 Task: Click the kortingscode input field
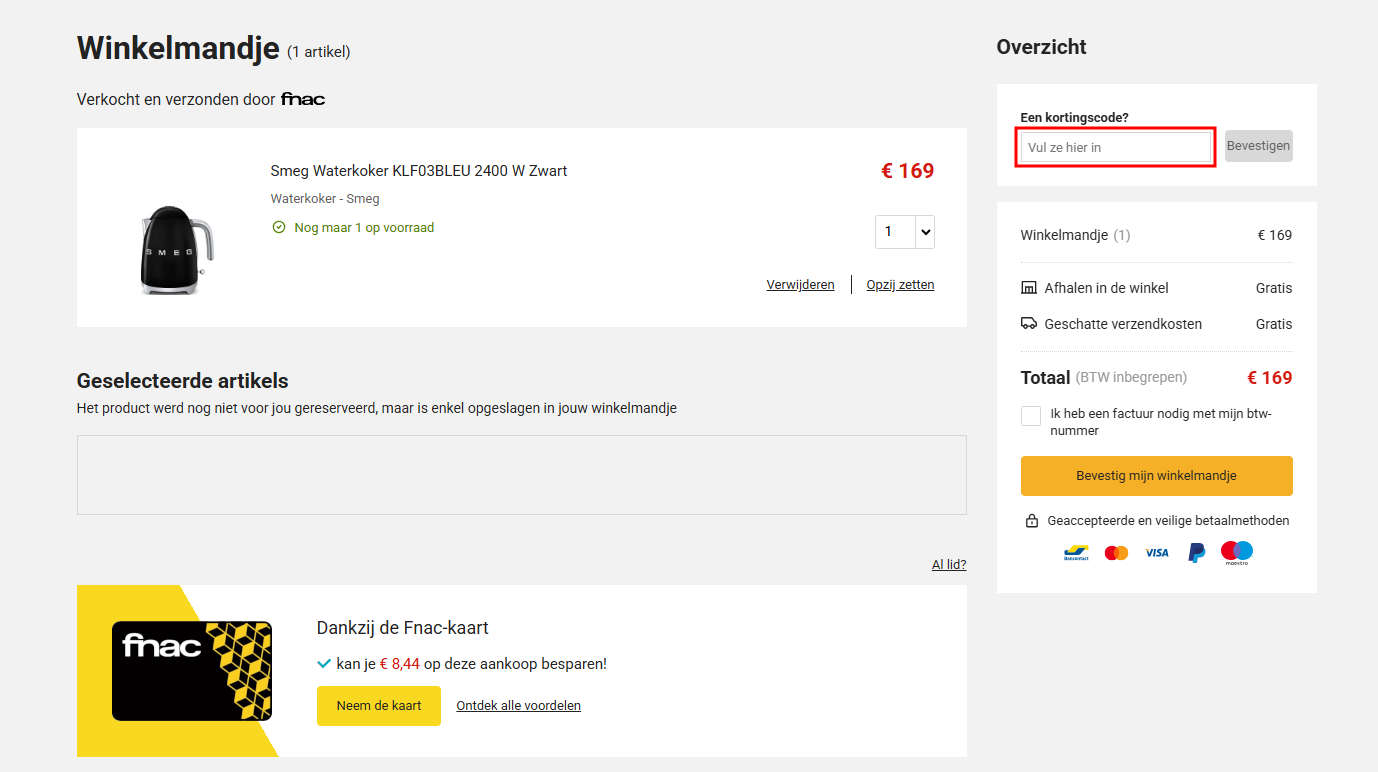click(1114, 146)
